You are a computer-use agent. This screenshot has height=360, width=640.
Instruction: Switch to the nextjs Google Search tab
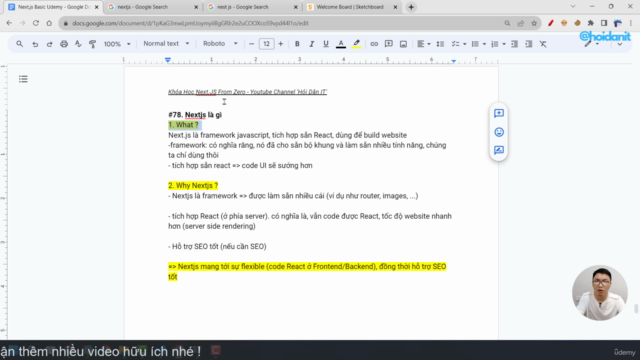152,7
